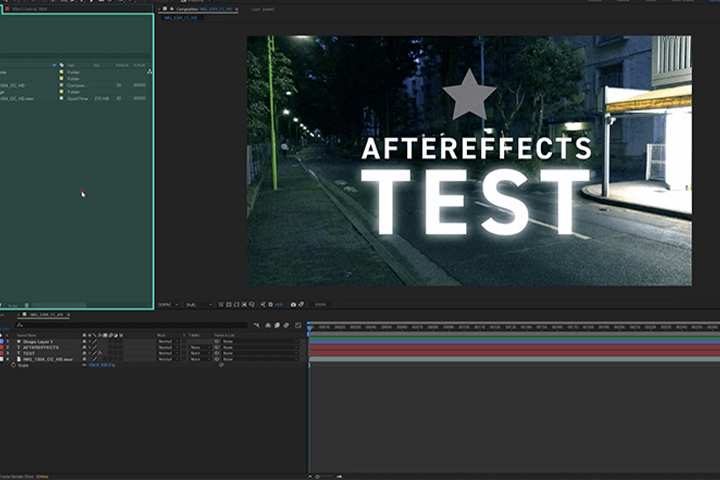Open blending Mode dropdown for Shape Layer 1
This screenshot has height=480, width=720.
coord(168,342)
